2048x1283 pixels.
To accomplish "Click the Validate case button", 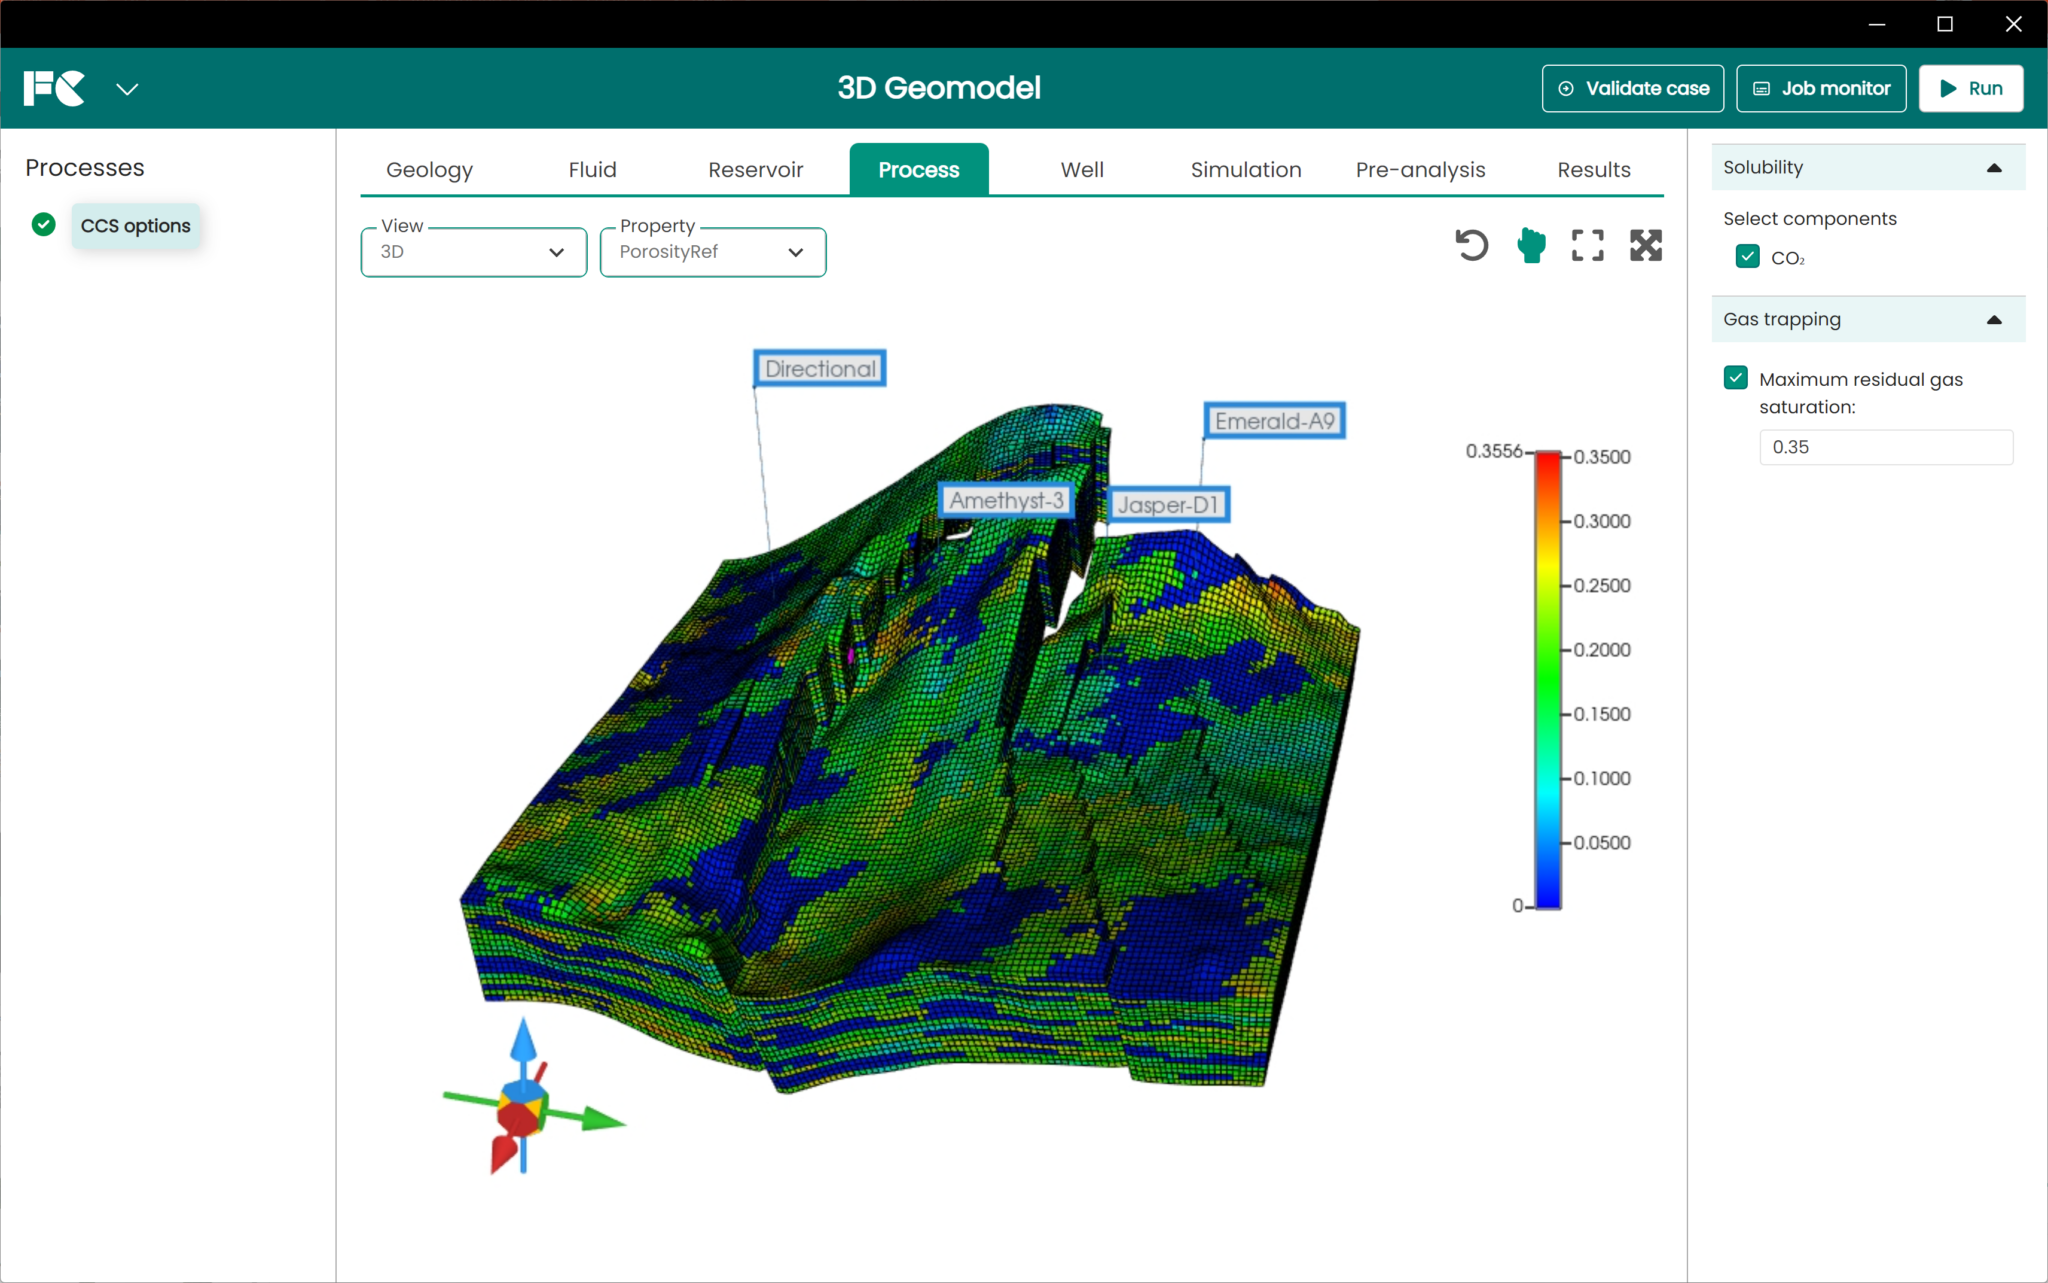I will tap(1632, 89).
